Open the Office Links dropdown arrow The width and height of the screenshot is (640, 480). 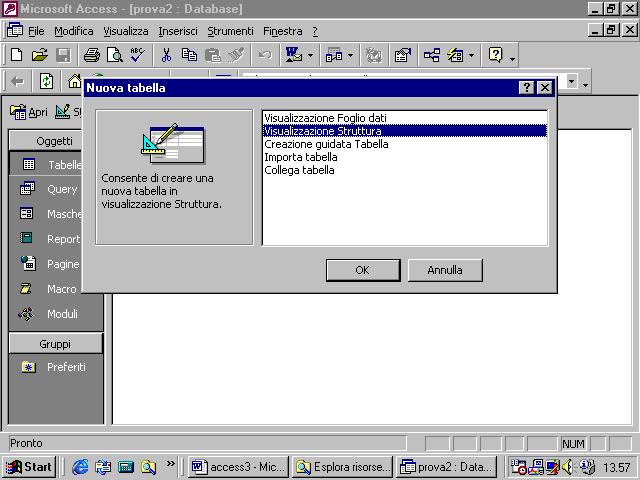[310, 55]
